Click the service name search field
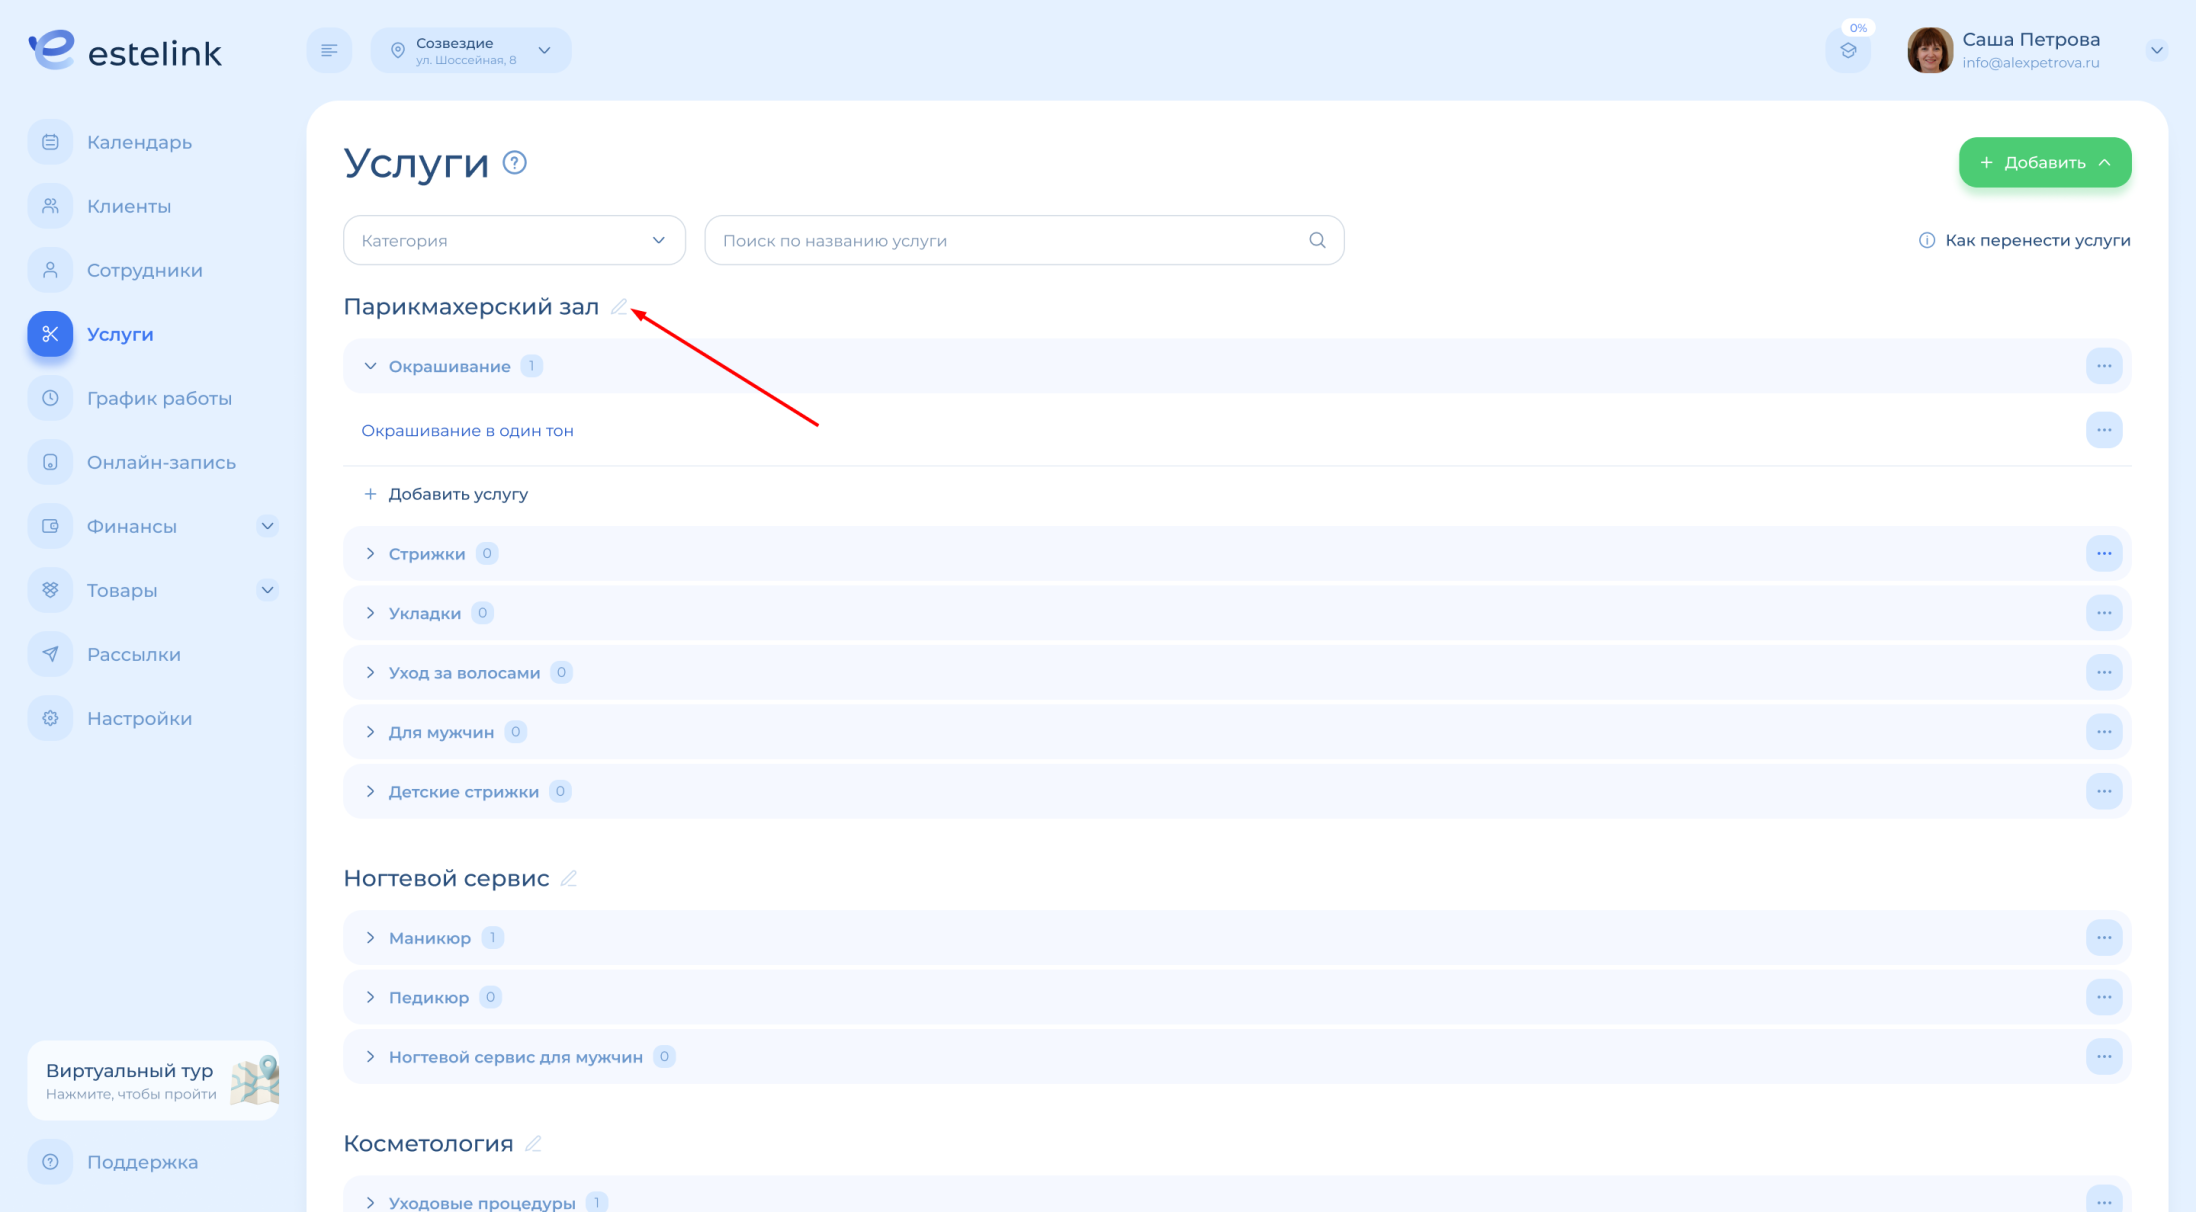 [x=1024, y=240]
